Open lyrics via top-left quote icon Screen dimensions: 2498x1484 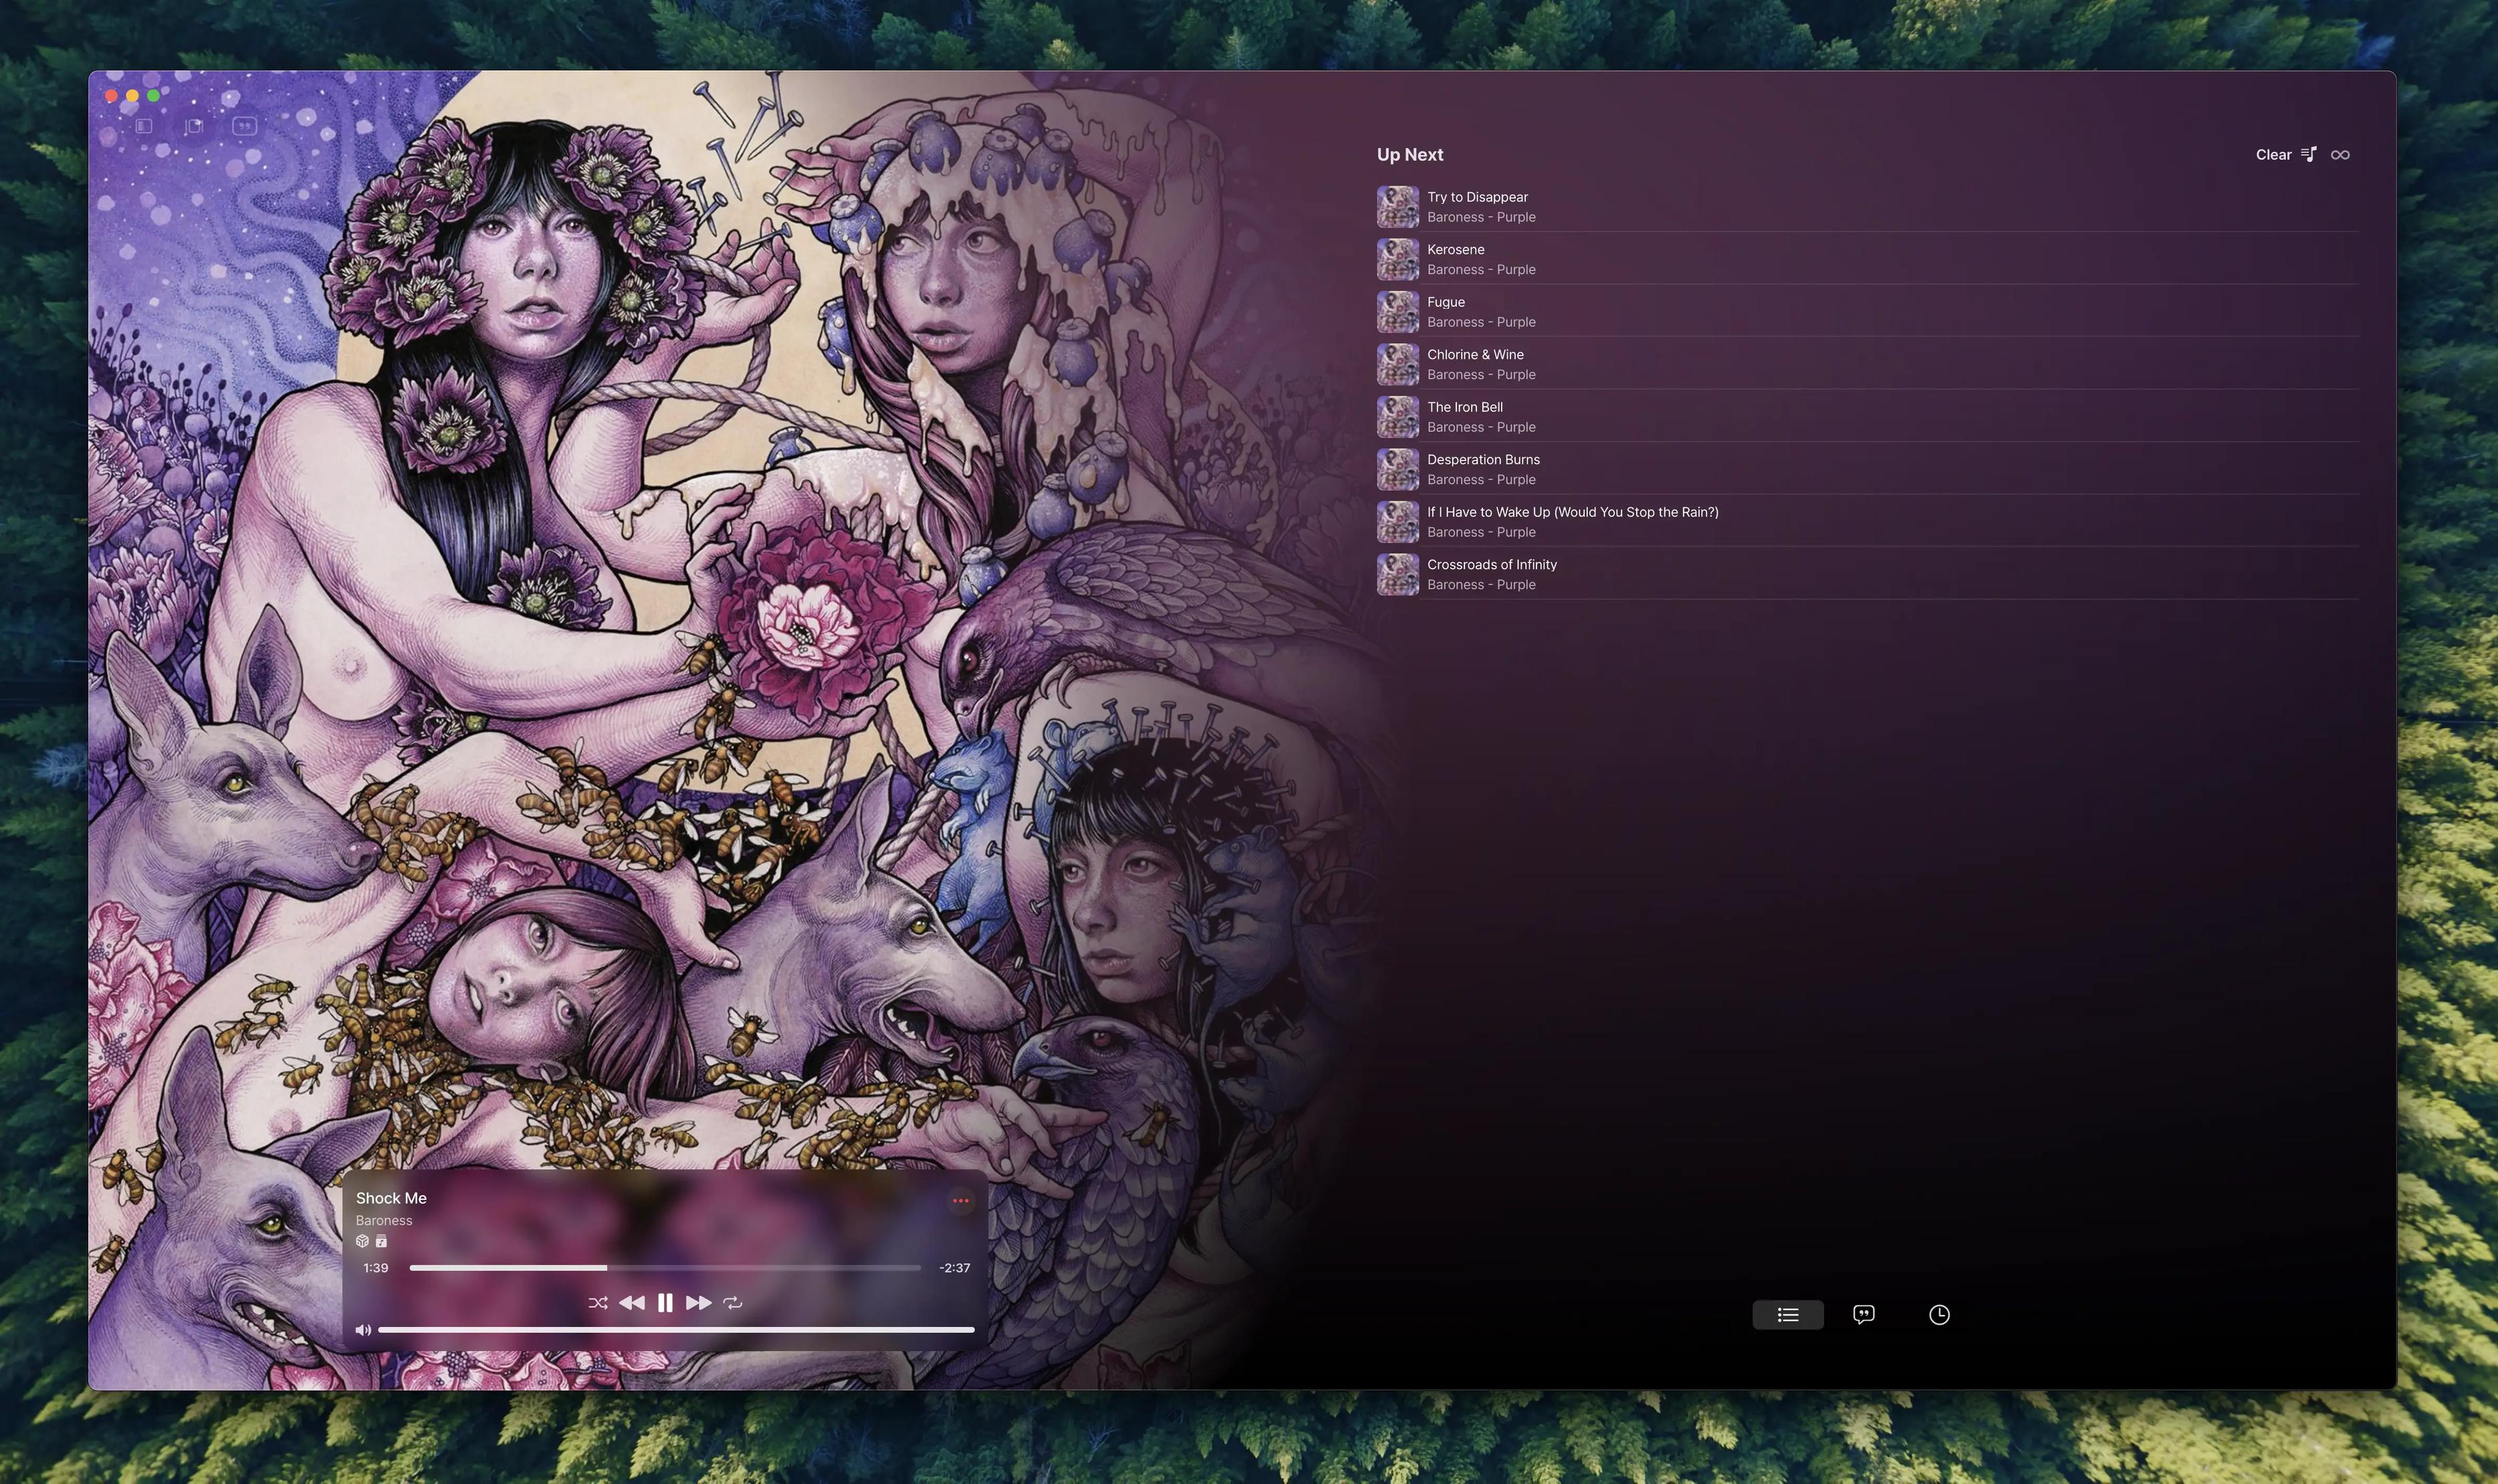(244, 126)
